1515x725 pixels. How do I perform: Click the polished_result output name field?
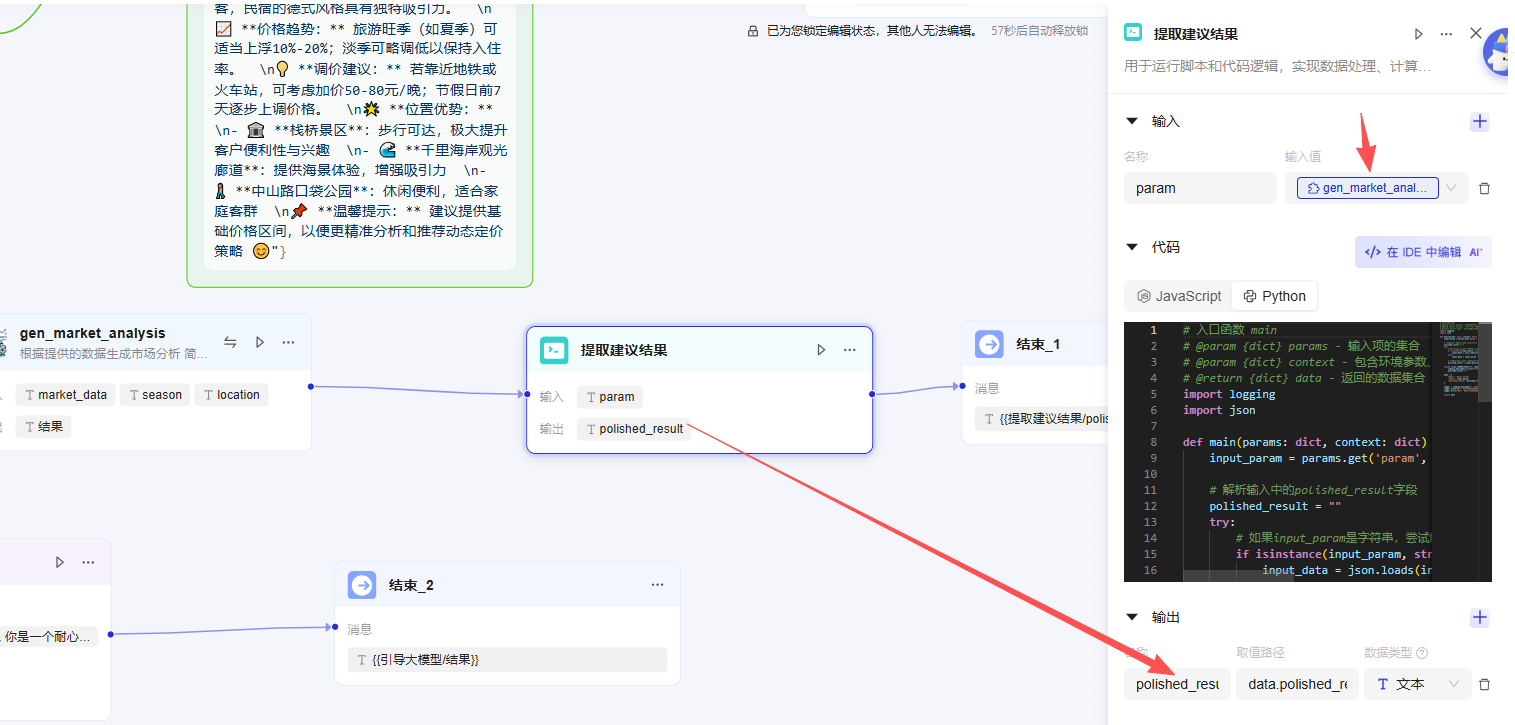click(x=1177, y=684)
